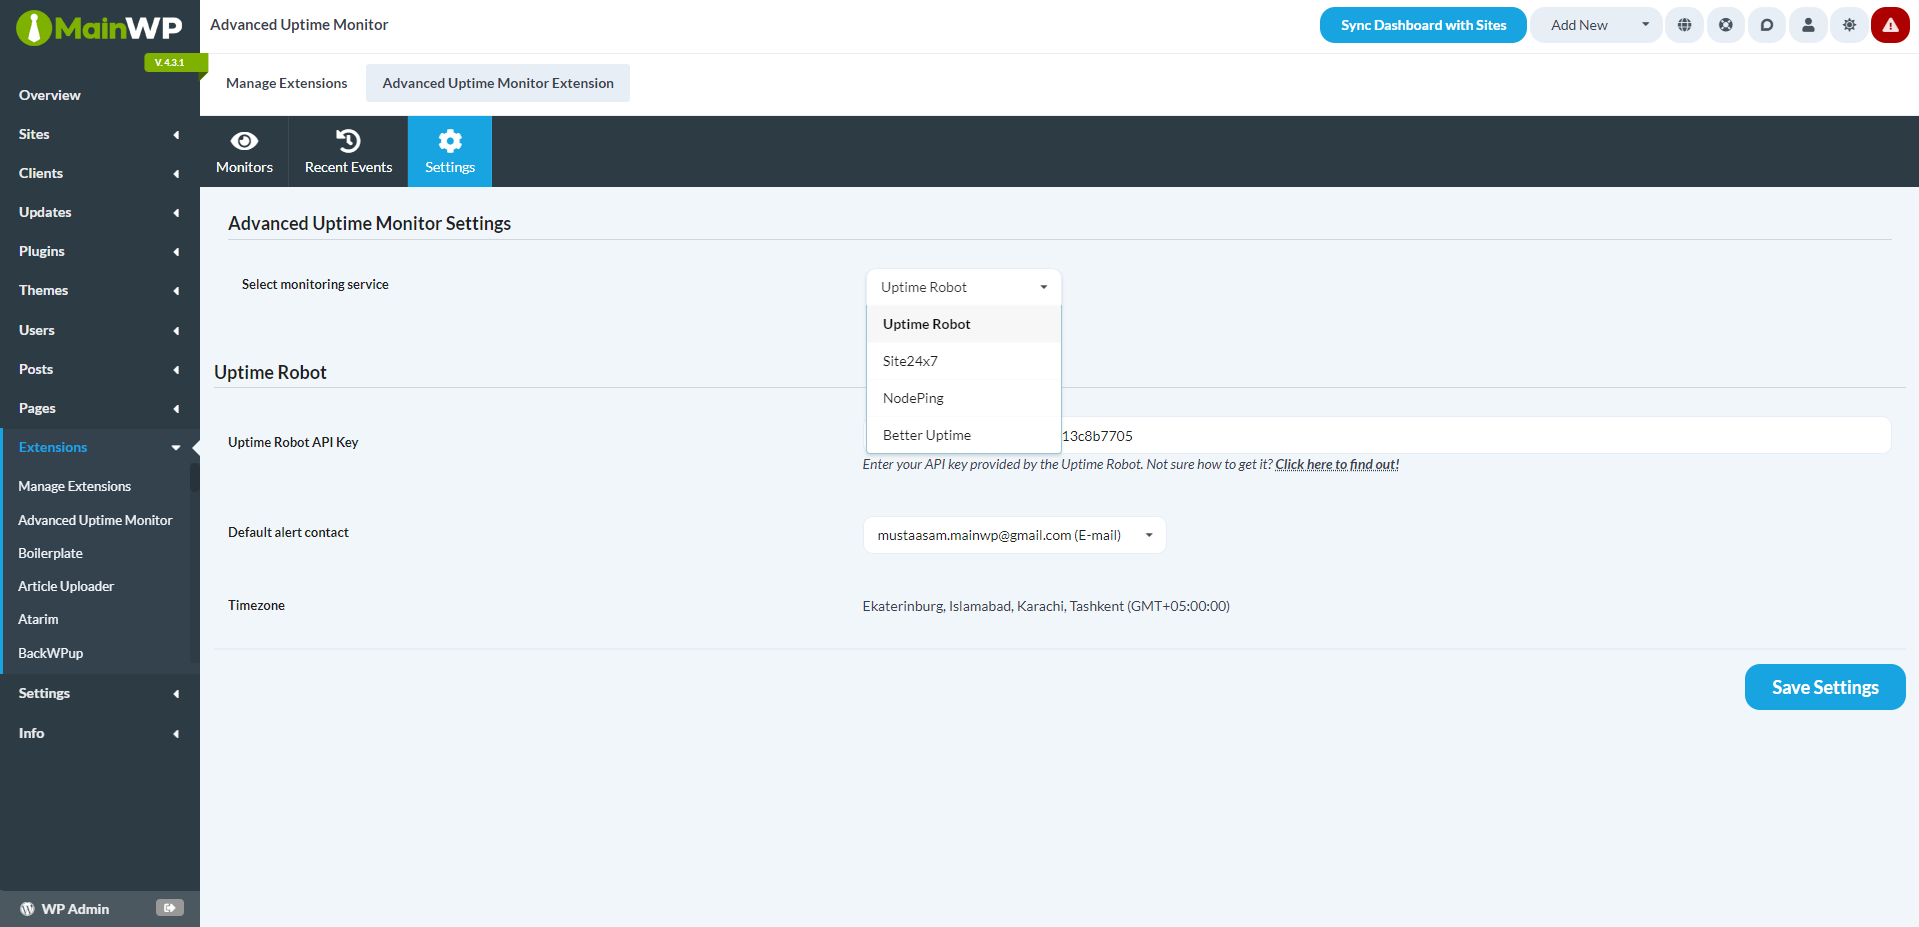This screenshot has height=927, width=1919.
Task: Expand the Clients sidebar menu
Action: tap(100, 173)
